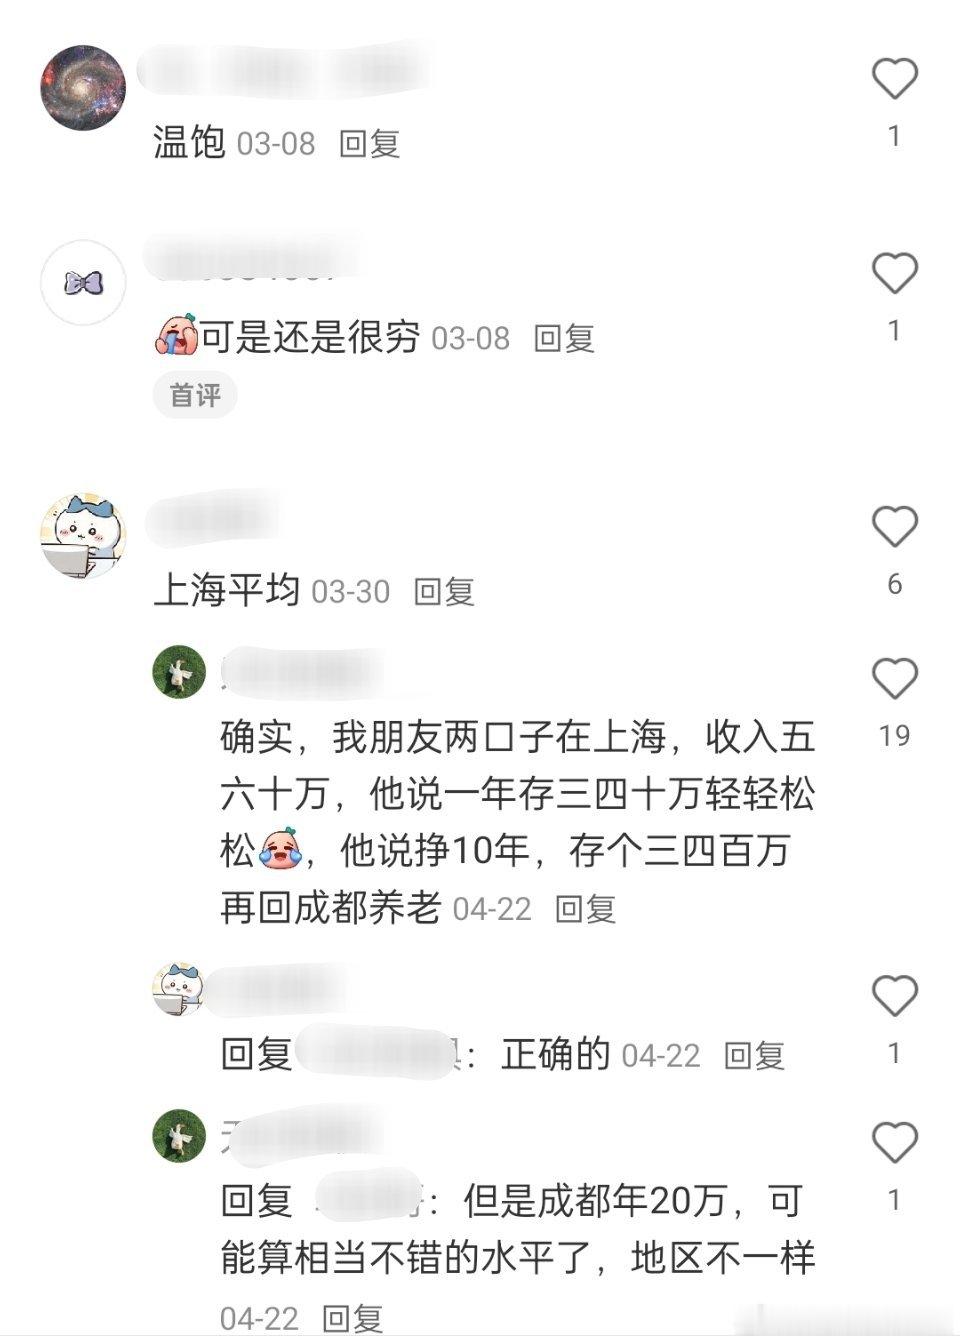Heart the '正确的' reply
Screen dimensions: 960x1344
tap(894, 996)
